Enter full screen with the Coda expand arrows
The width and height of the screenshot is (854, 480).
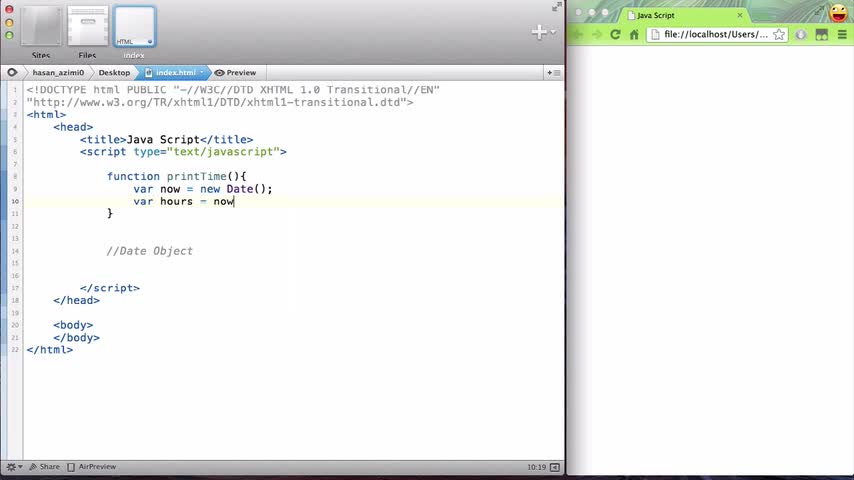(556, 7)
